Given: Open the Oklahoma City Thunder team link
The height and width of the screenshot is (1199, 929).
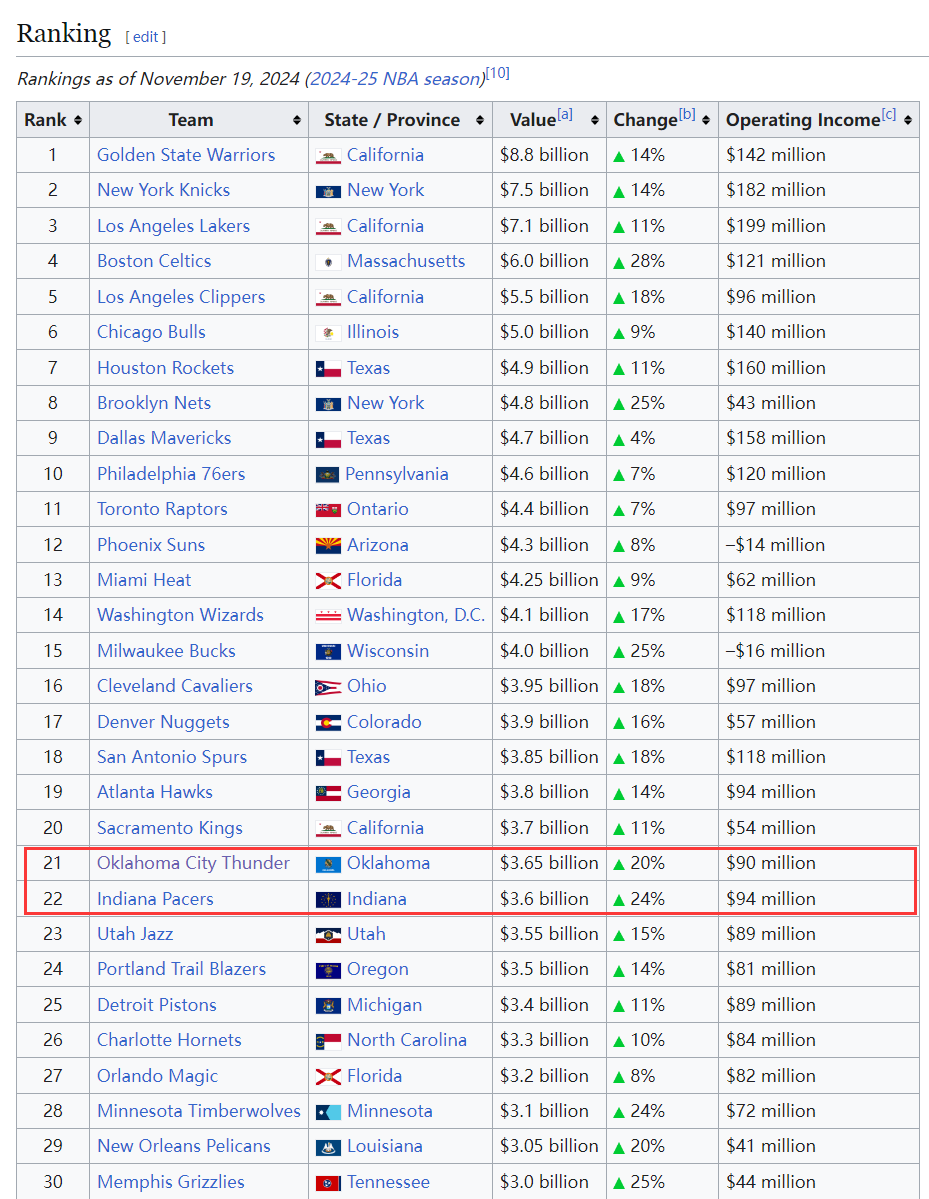Looking at the screenshot, I should pyautogui.click(x=193, y=863).
